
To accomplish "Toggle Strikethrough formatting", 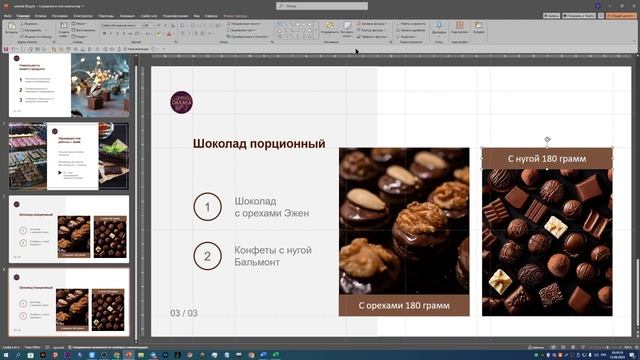I will 131,34.
